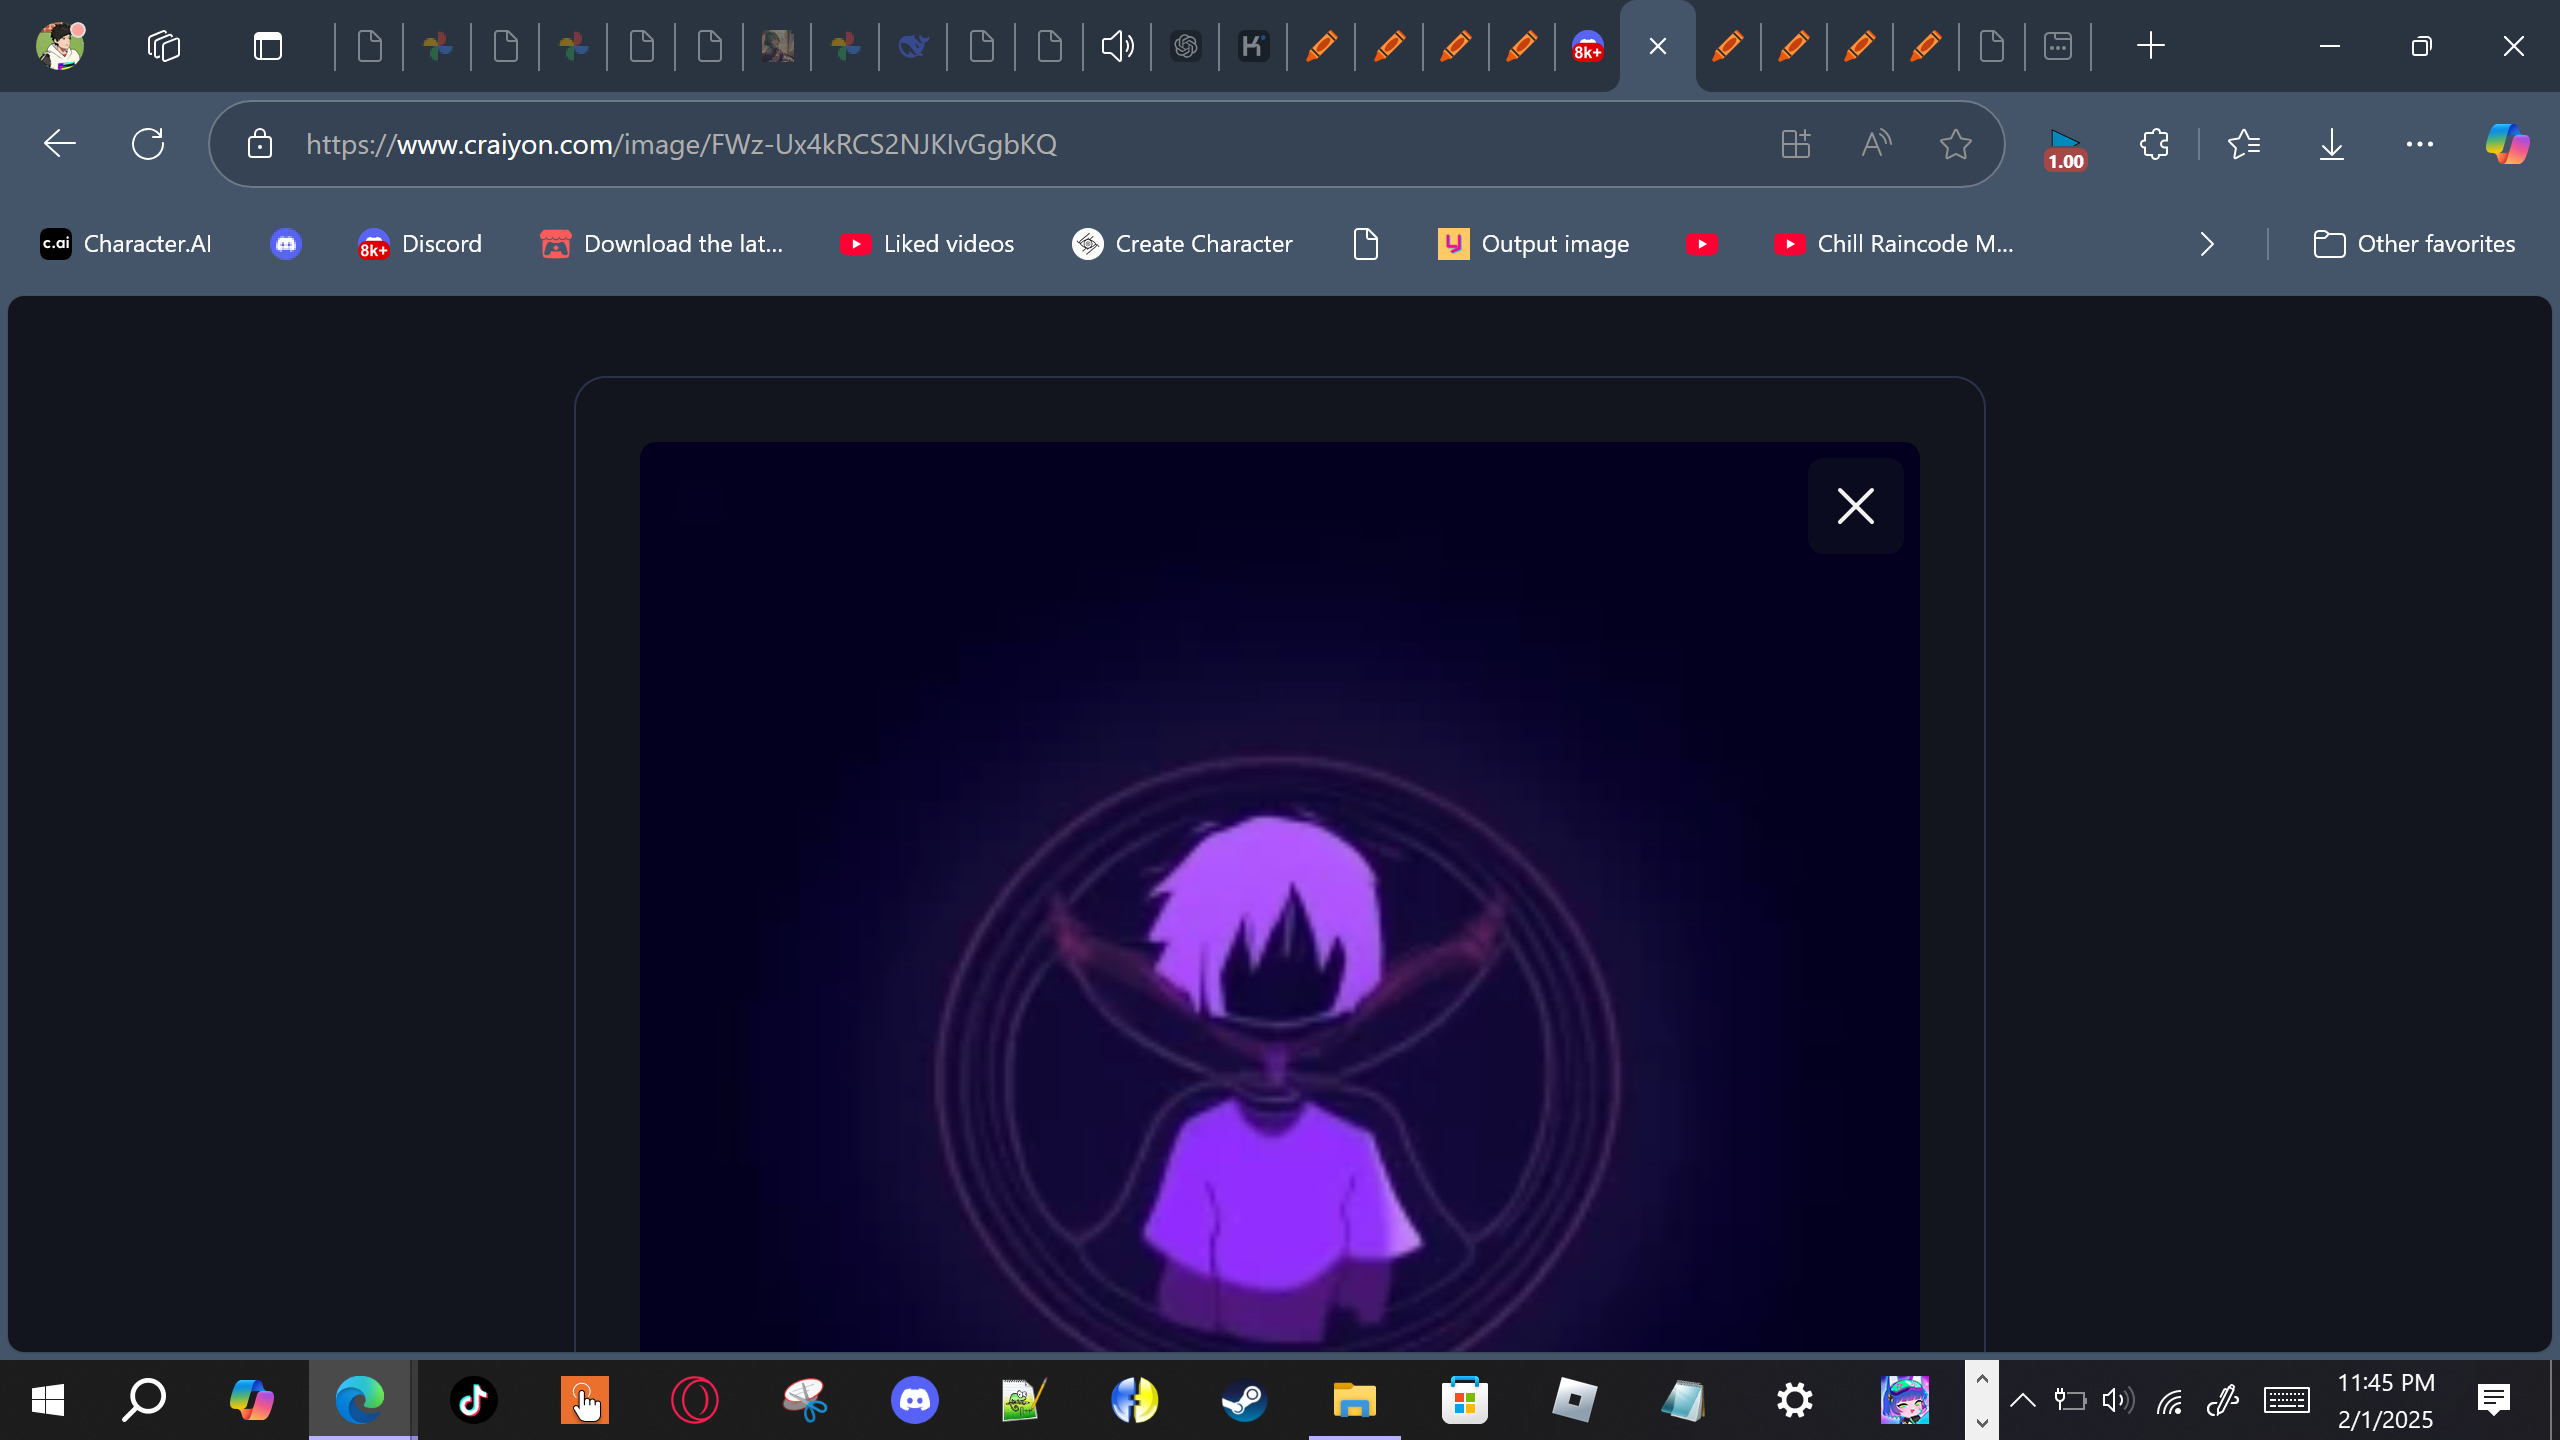Open the Copilot sidebar icon

2507,144
